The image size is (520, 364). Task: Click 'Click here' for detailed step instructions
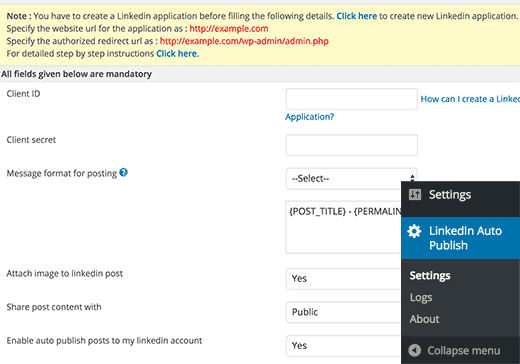(x=177, y=54)
